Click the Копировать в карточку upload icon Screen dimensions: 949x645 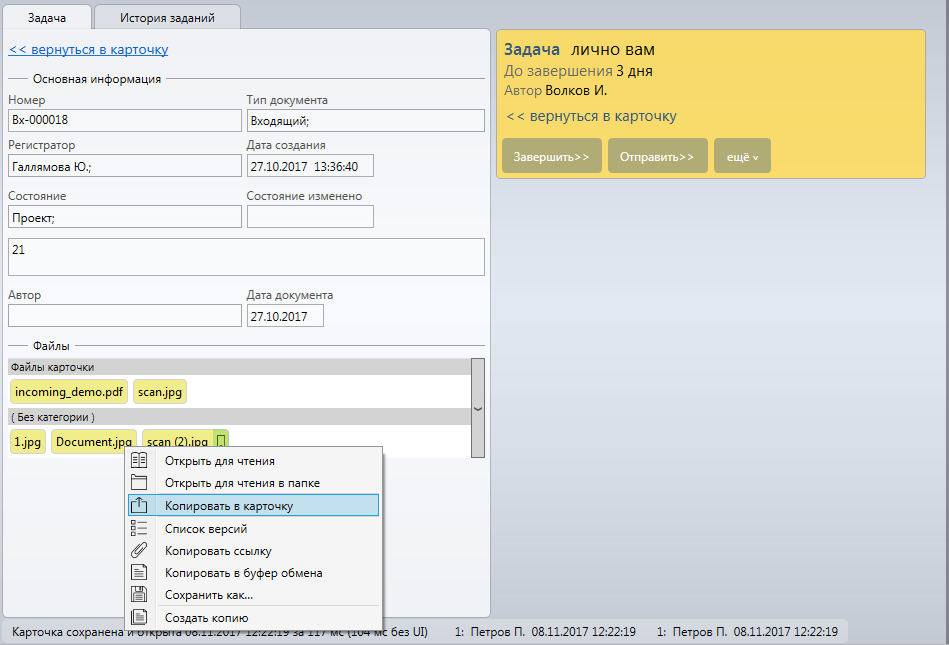pos(140,505)
